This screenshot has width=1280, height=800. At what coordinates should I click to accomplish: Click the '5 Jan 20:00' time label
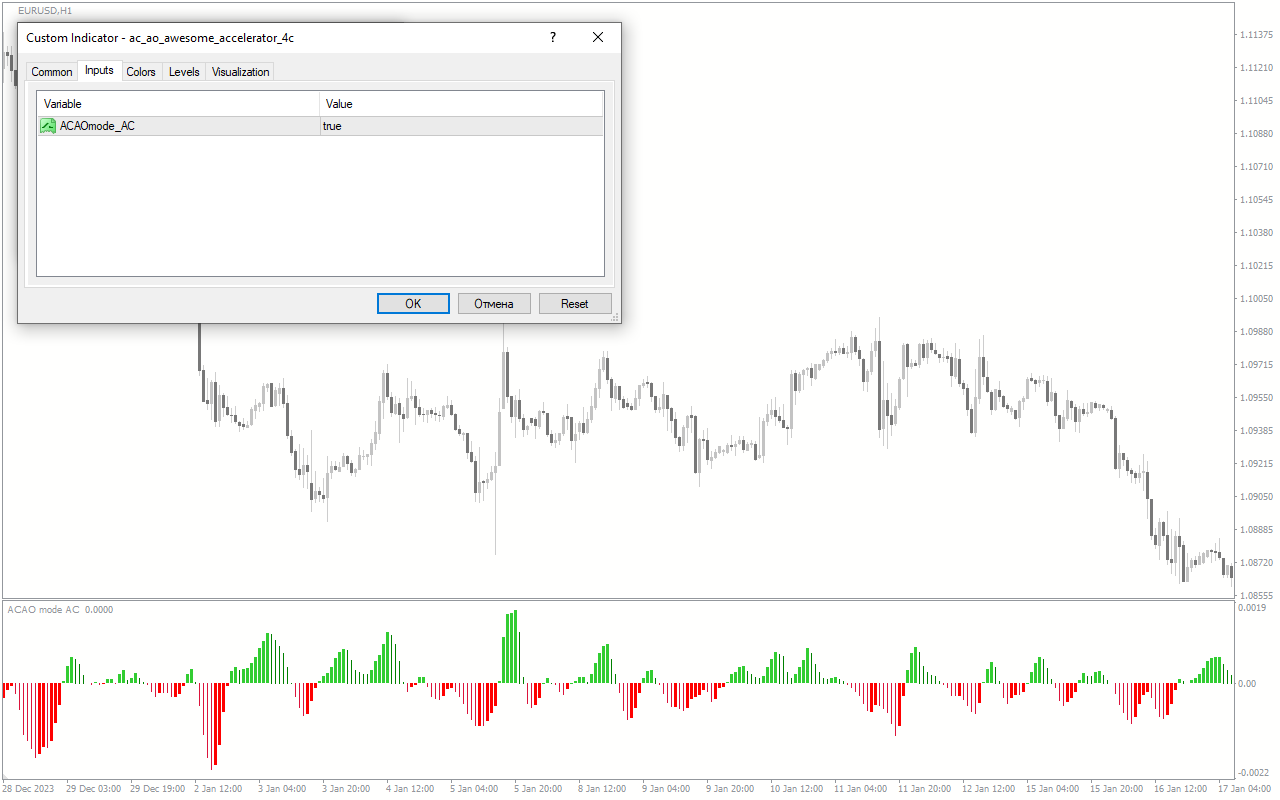tap(539, 789)
